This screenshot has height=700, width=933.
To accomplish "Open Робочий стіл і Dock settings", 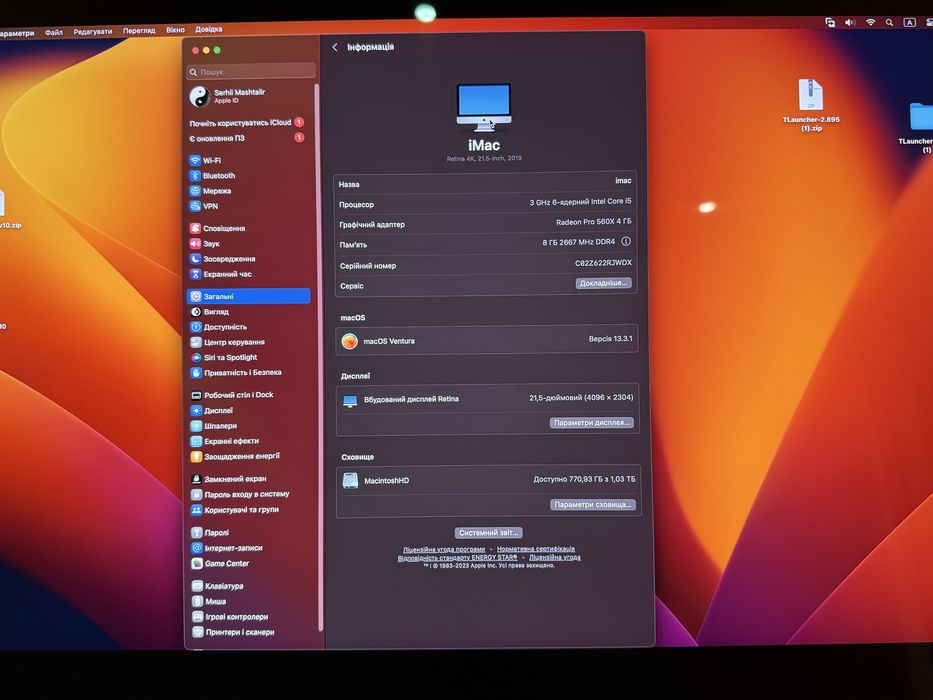I will tap(233, 395).
